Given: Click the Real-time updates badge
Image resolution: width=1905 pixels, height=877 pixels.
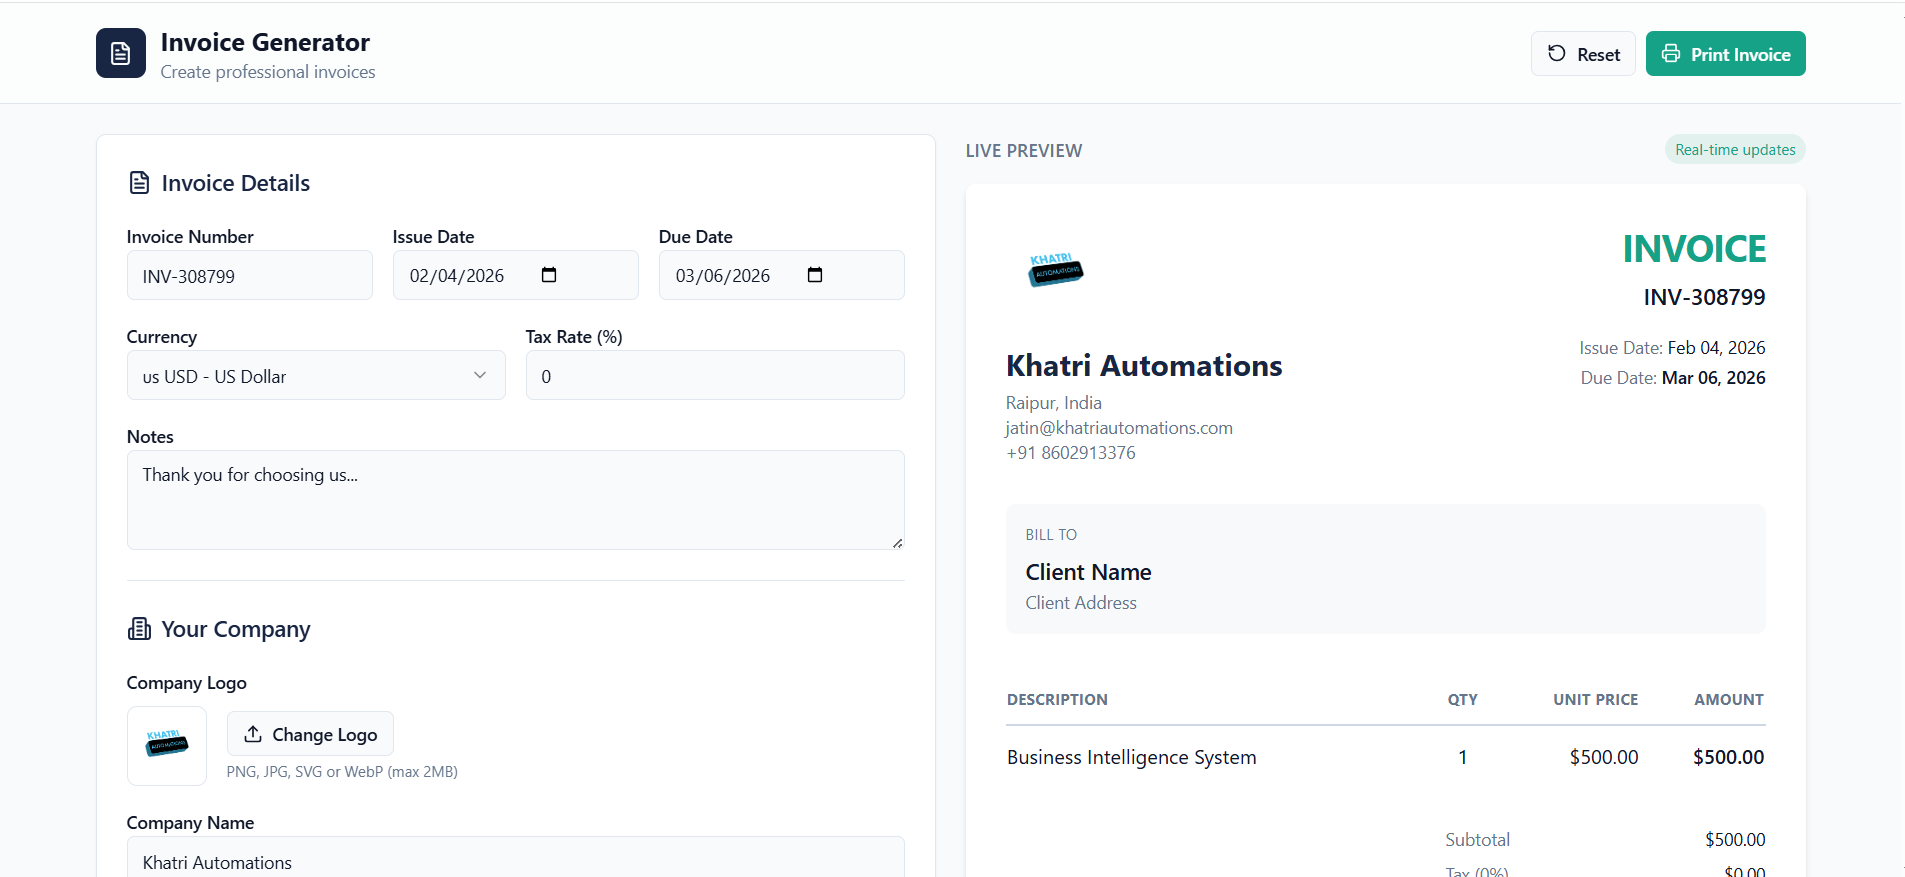Looking at the screenshot, I should coord(1735,150).
